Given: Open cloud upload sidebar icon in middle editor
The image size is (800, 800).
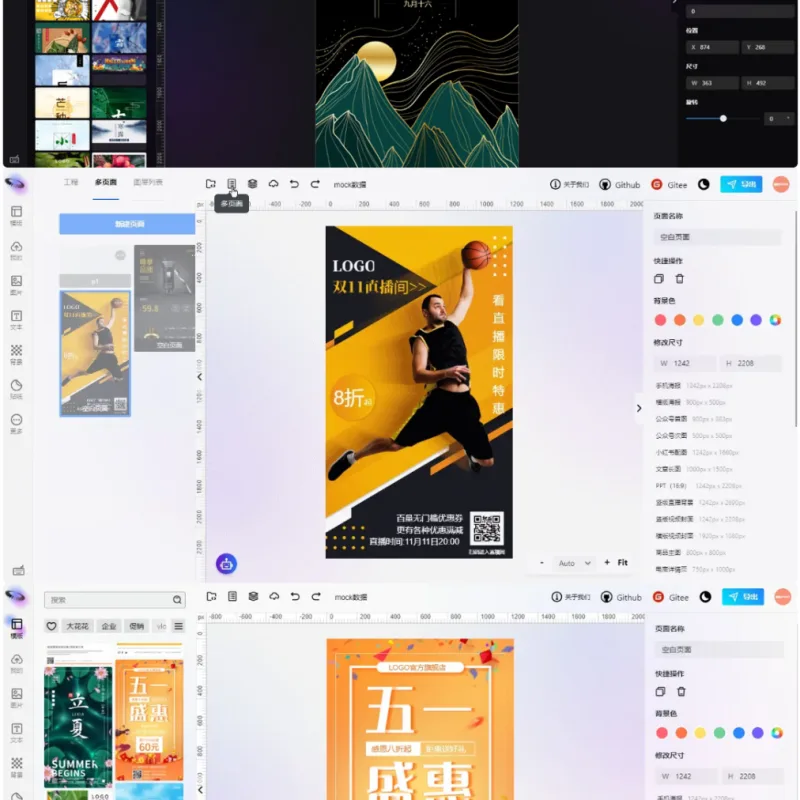Looking at the screenshot, I should (x=16, y=251).
